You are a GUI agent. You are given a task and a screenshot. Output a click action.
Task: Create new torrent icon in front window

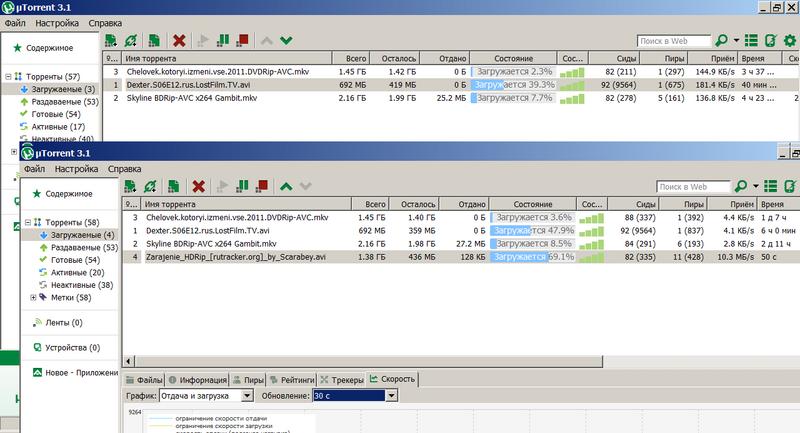173,186
